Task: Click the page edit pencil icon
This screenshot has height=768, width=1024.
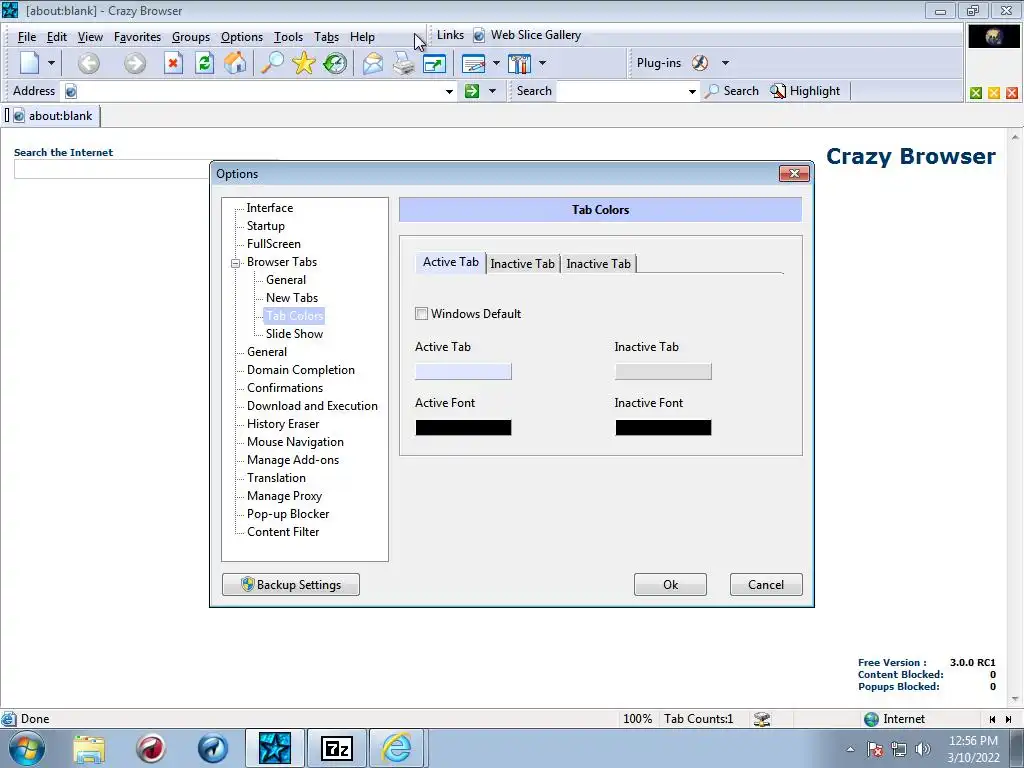Action: pos(473,63)
